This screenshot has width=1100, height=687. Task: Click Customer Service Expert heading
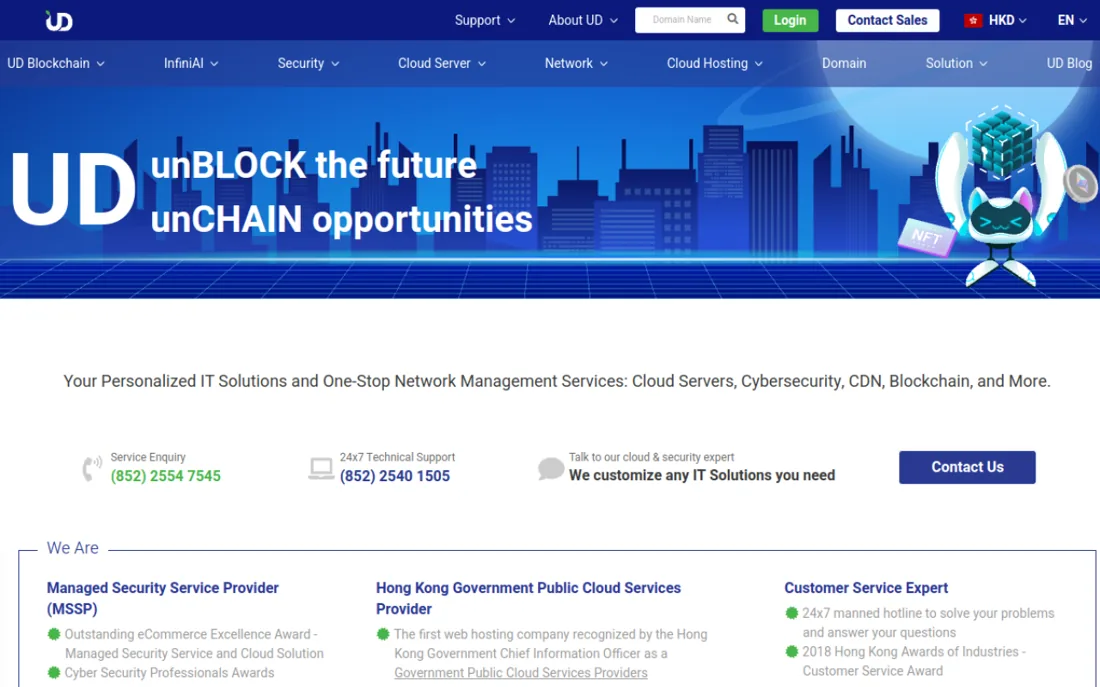(x=866, y=588)
